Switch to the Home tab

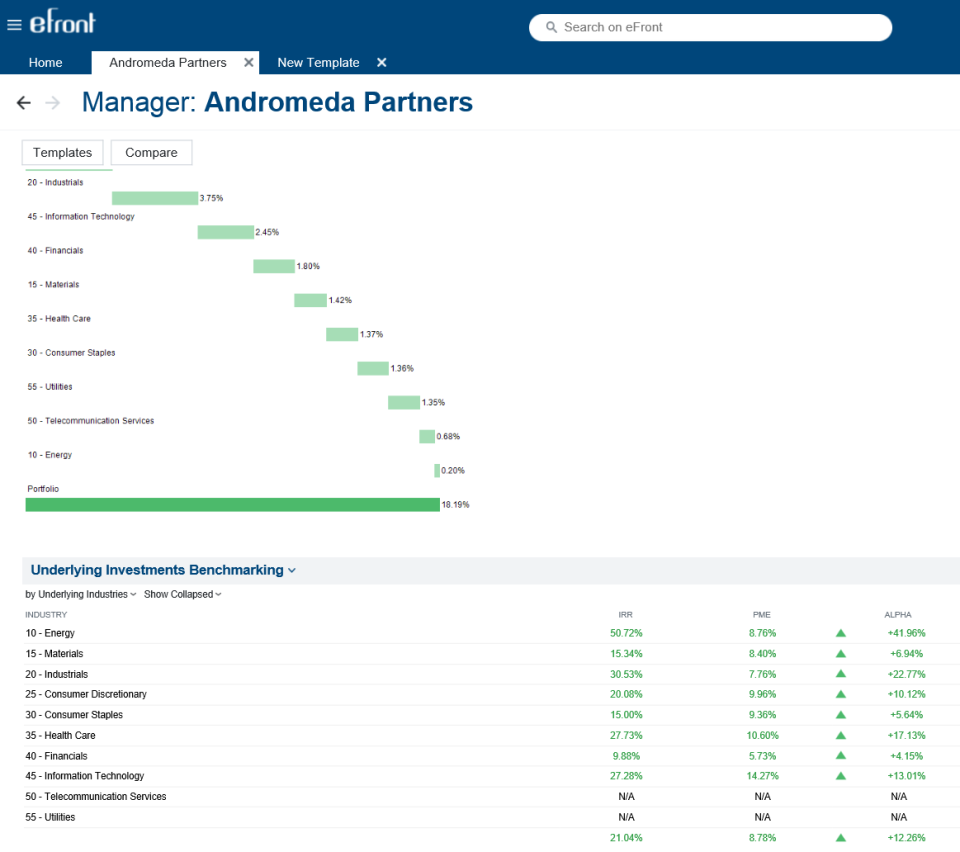tap(46, 62)
